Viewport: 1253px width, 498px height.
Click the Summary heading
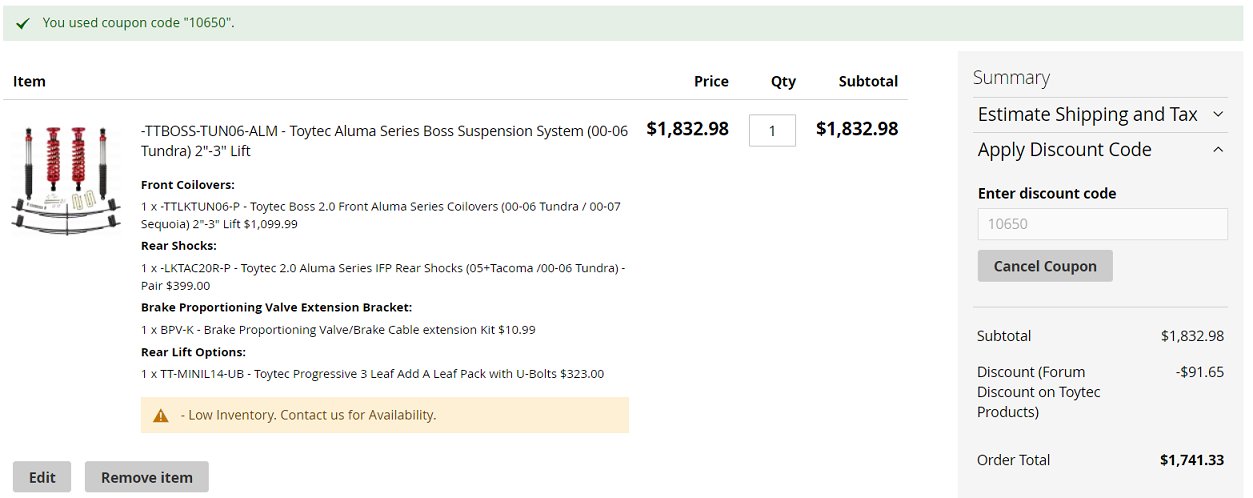1011,77
